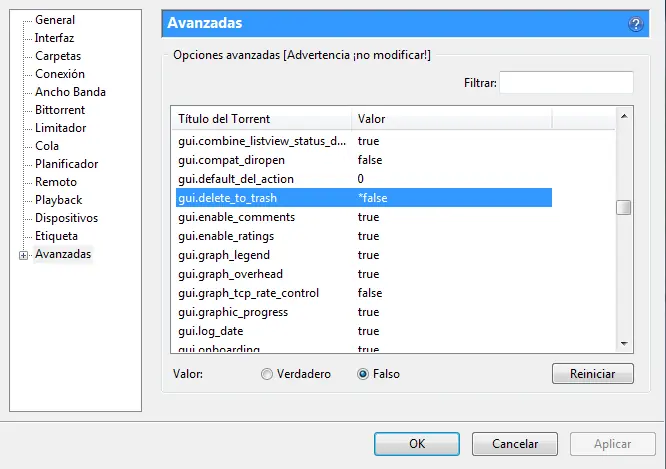The image size is (666, 469).
Task: Click the 0 value of gui.default_del_action
Action: pyautogui.click(x=361, y=179)
